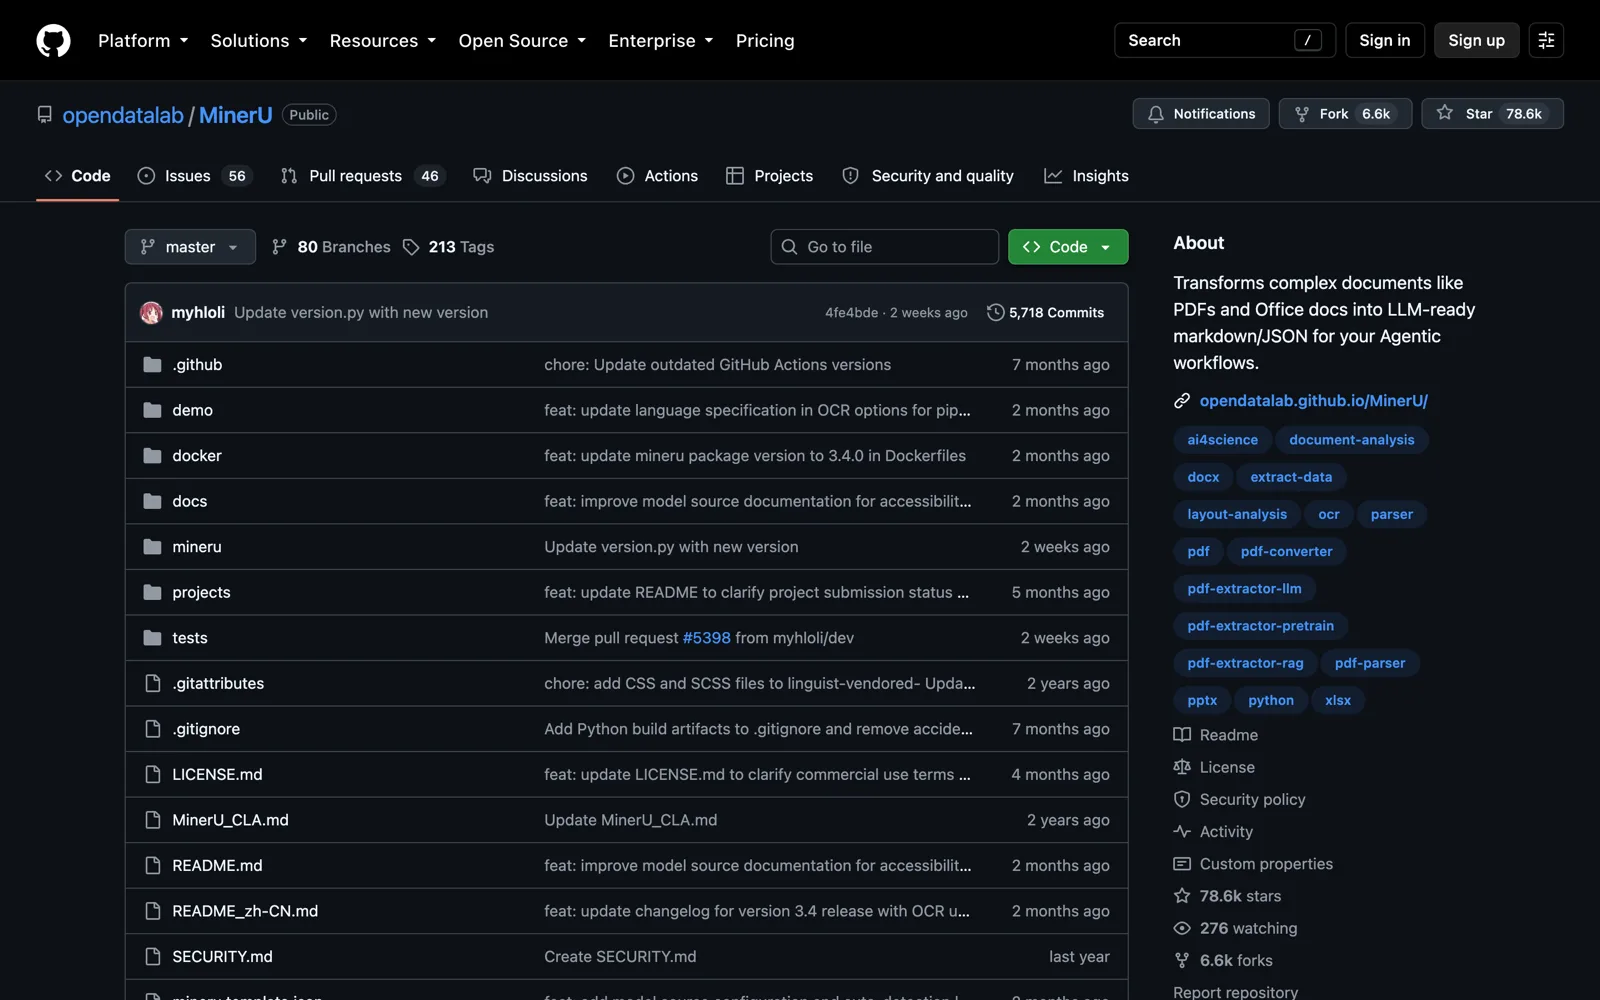Open Custom properties in sidebar
The height and width of the screenshot is (1000, 1600).
click(x=1253, y=864)
